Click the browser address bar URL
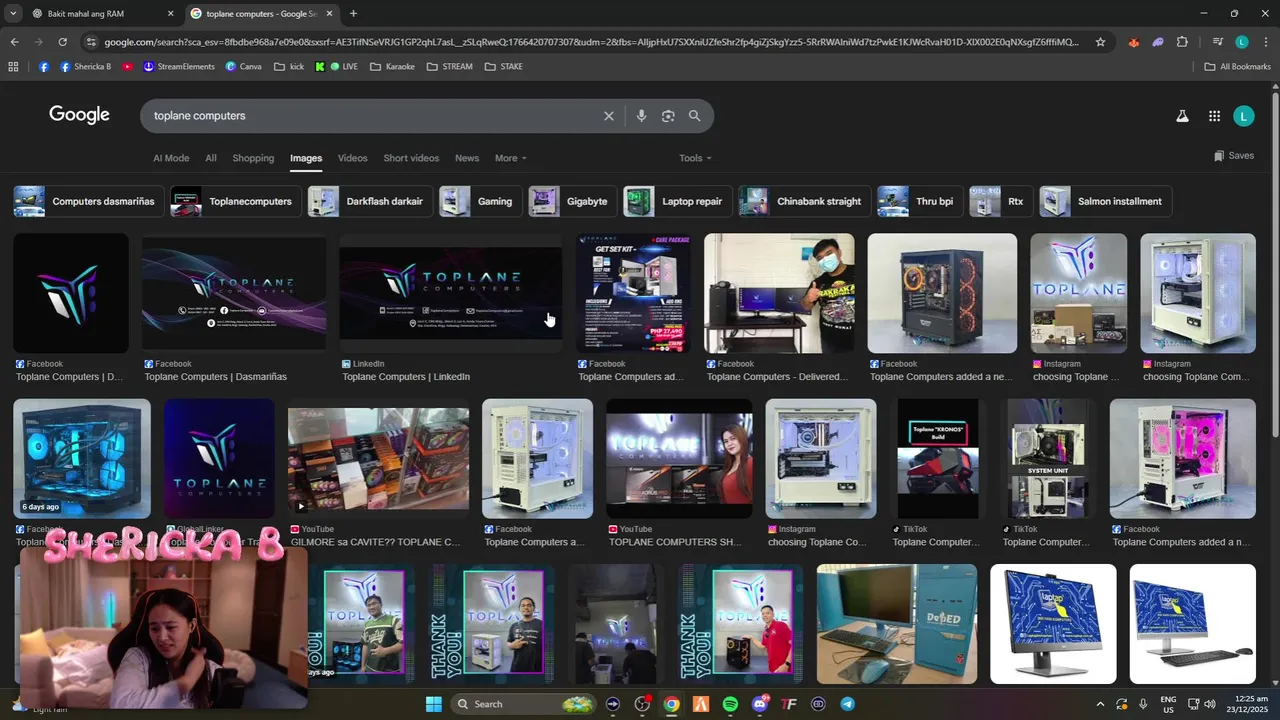Viewport: 1280px width, 720px height. click(x=590, y=42)
